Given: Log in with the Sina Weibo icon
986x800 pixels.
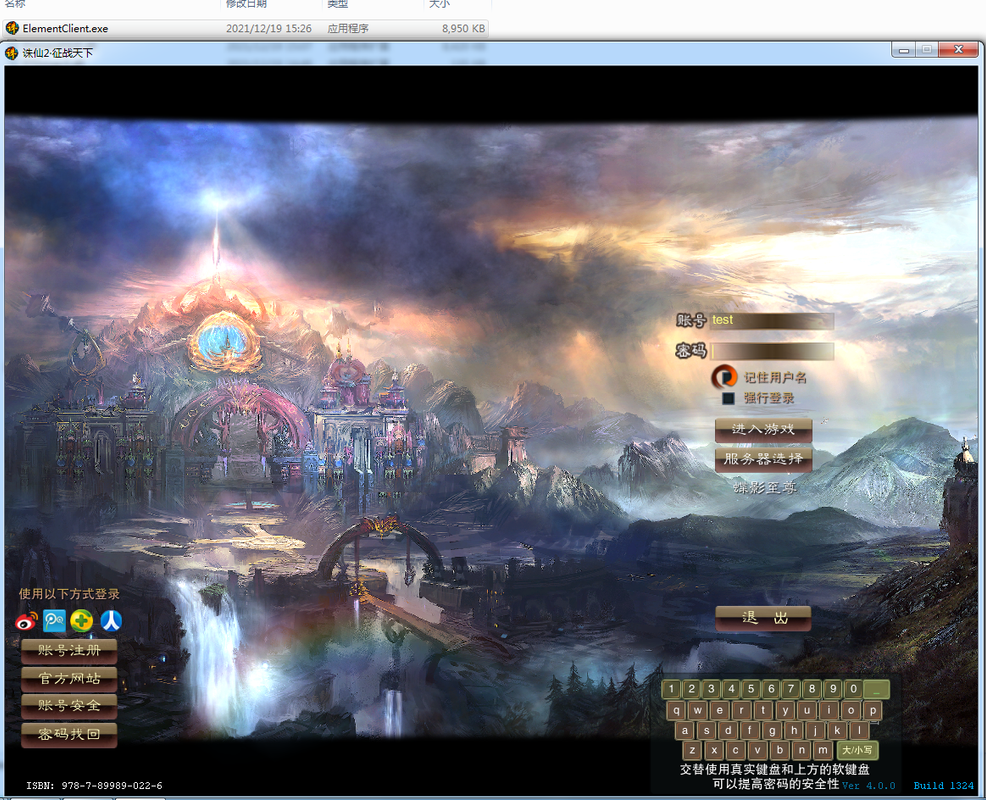Looking at the screenshot, I should pos(26,621).
